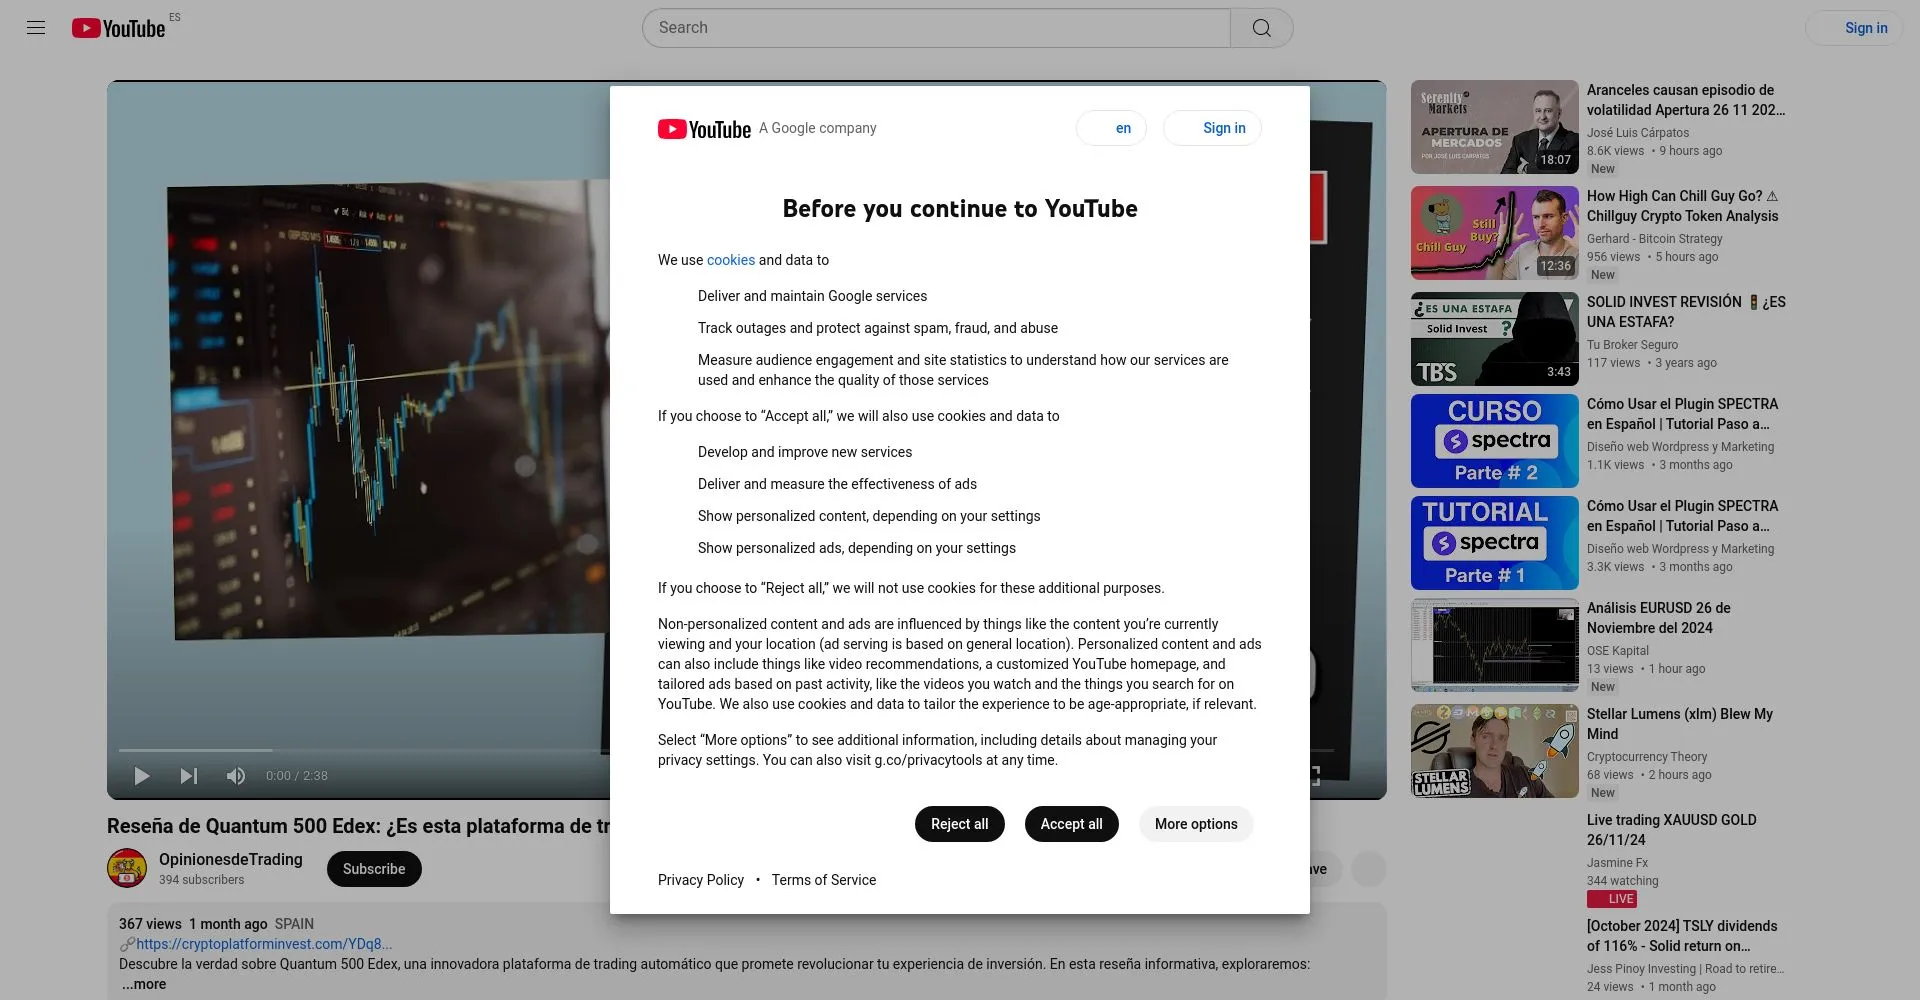Open the '[October 2024] TSLY dividends' title

1682,936
